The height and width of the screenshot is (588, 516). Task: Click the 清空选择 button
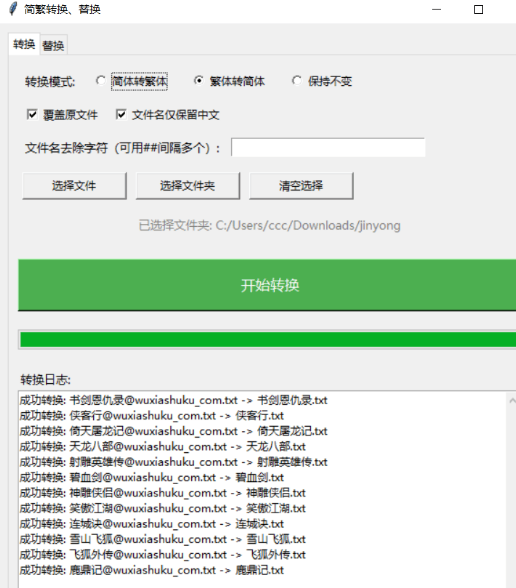point(301,186)
